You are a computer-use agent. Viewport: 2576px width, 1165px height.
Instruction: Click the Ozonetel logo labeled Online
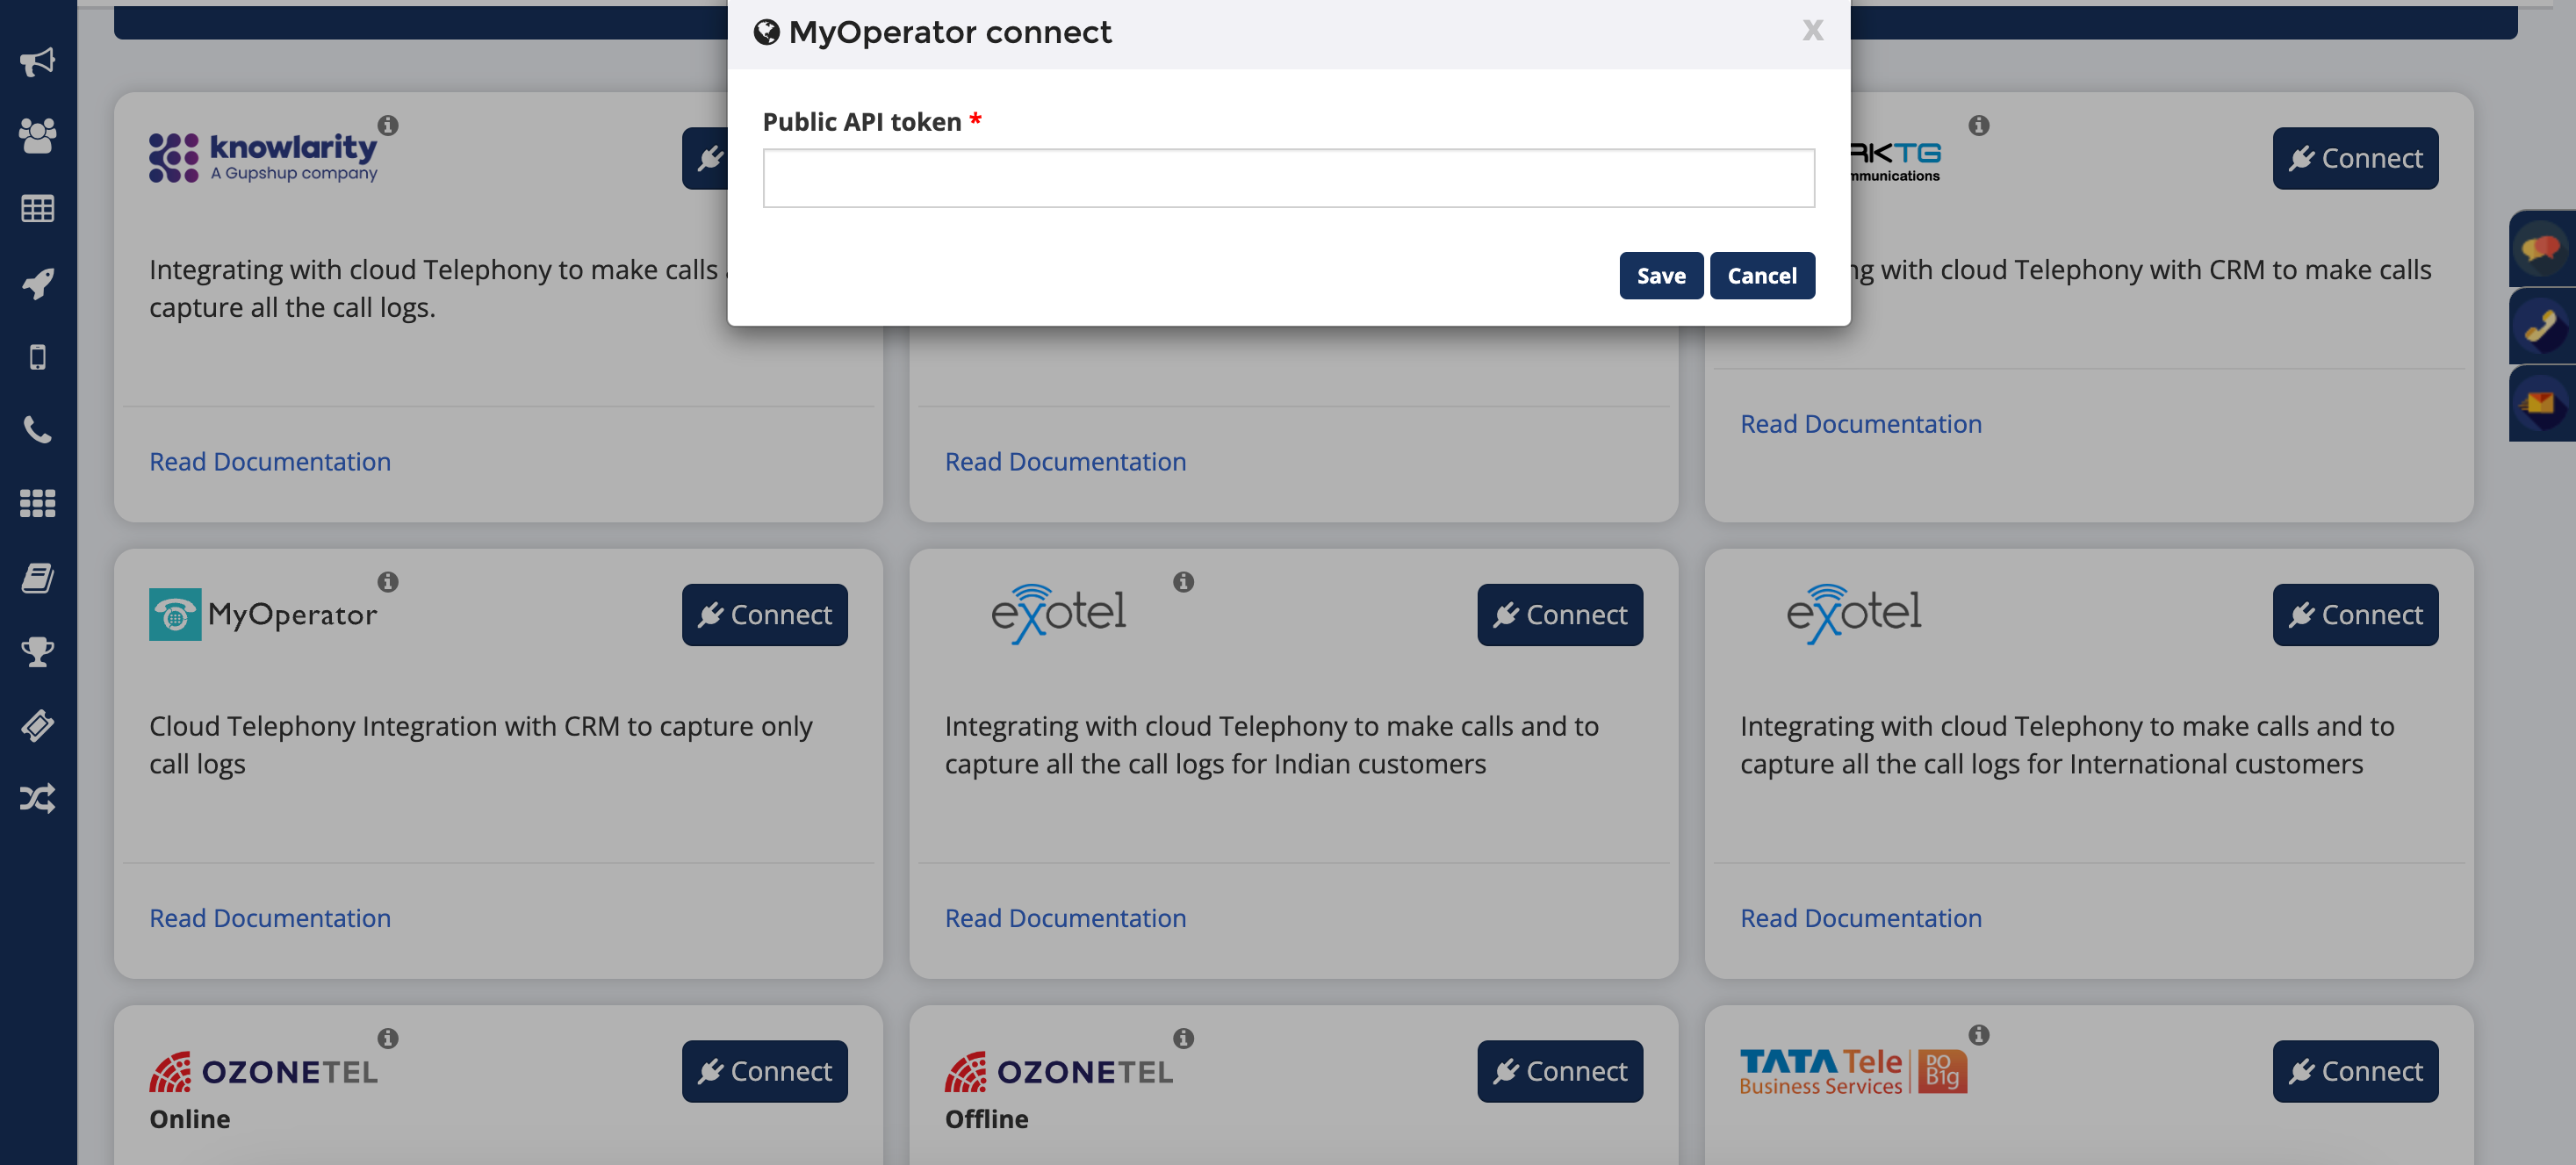263,1071
